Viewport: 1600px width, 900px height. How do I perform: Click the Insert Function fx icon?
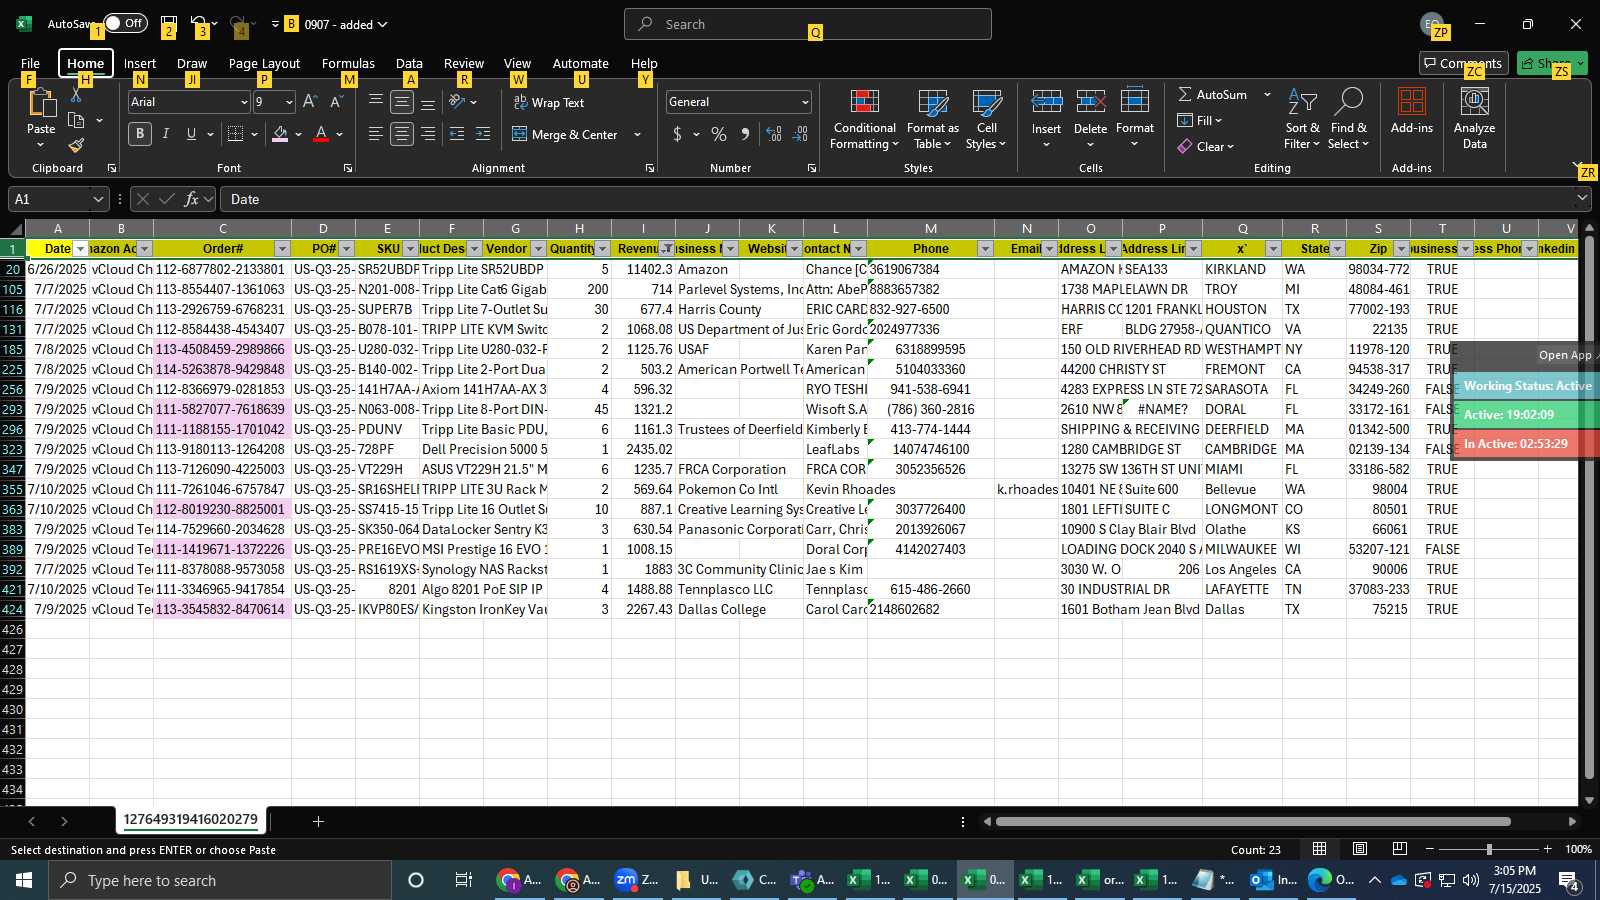click(192, 199)
